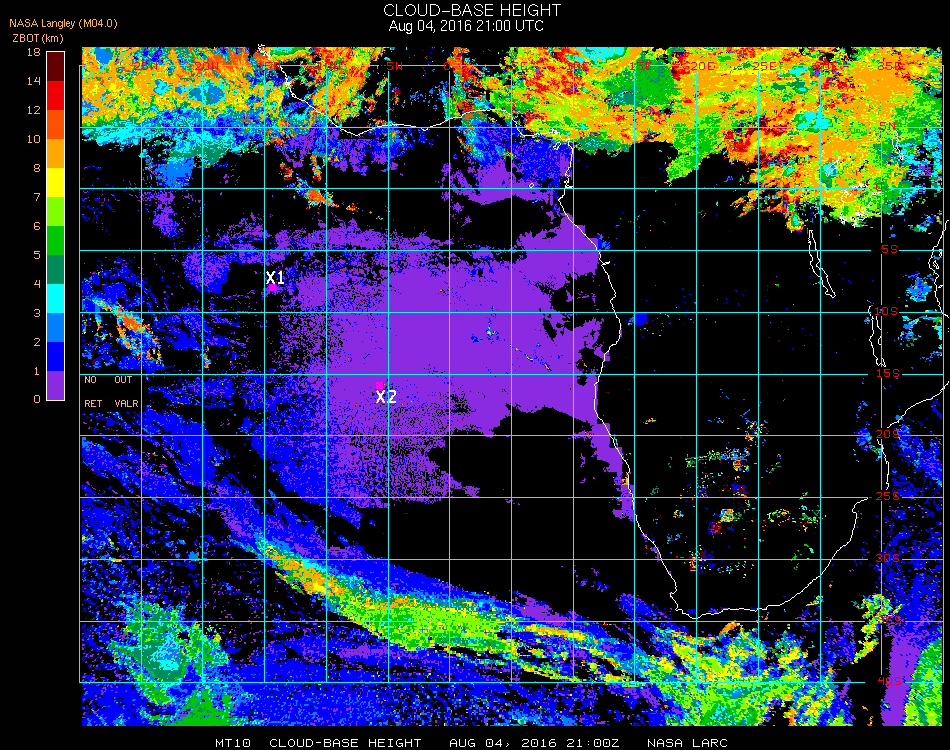950x750 pixels.
Task: Click the 'RET' label under the legend
Action: pyautogui.click(x=93, y=403)
